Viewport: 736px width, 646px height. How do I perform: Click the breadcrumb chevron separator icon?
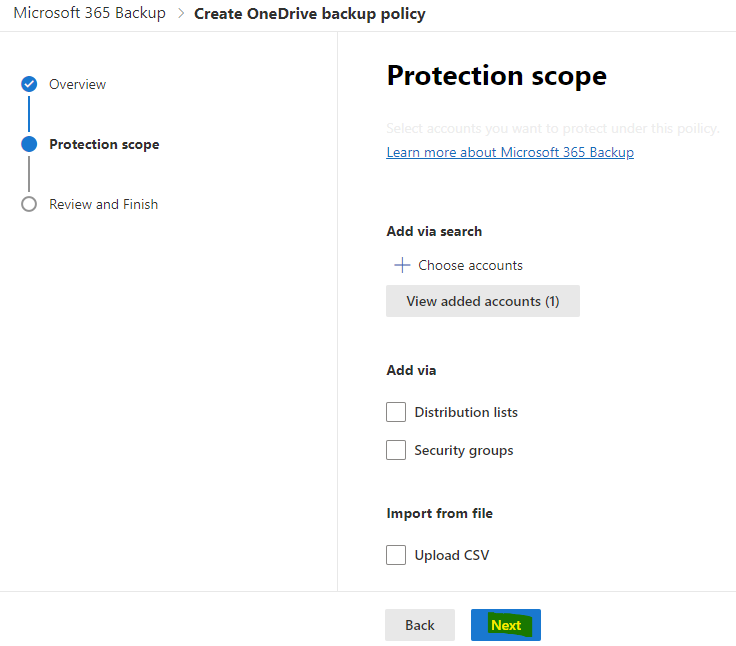coord(181,14)
